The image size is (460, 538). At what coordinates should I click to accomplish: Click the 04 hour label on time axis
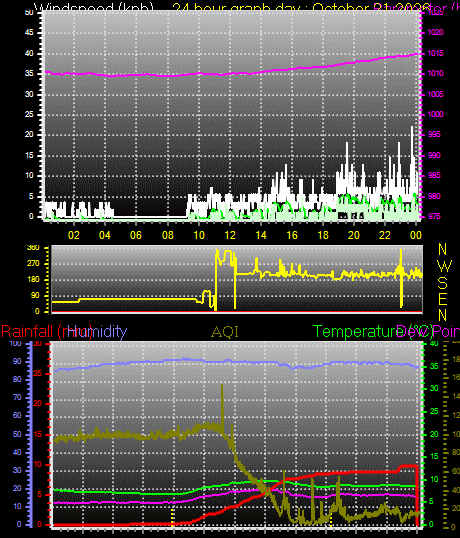[x=105, y=235]
